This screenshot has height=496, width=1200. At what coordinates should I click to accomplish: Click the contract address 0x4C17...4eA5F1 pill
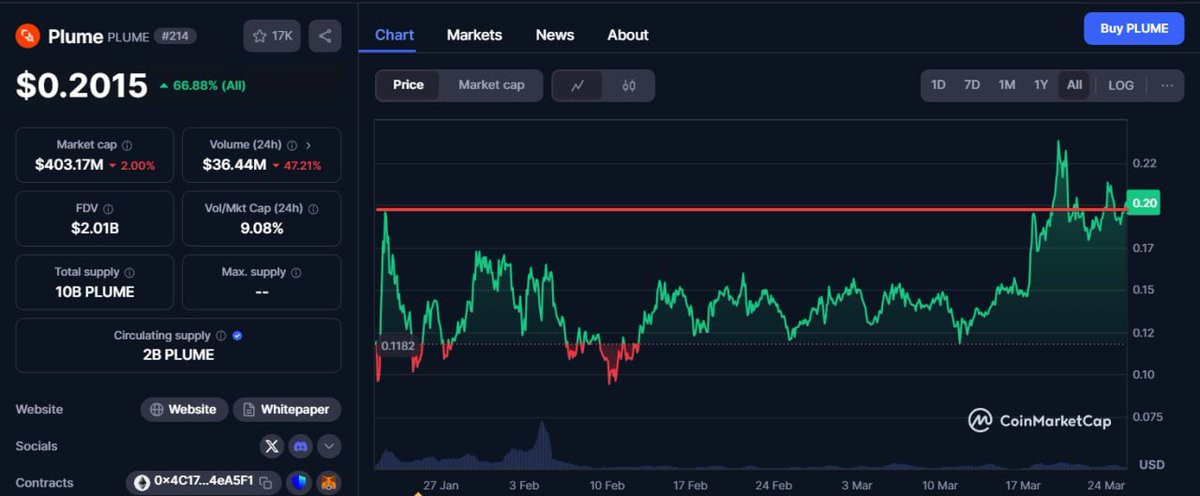click(x=204, y=483)
